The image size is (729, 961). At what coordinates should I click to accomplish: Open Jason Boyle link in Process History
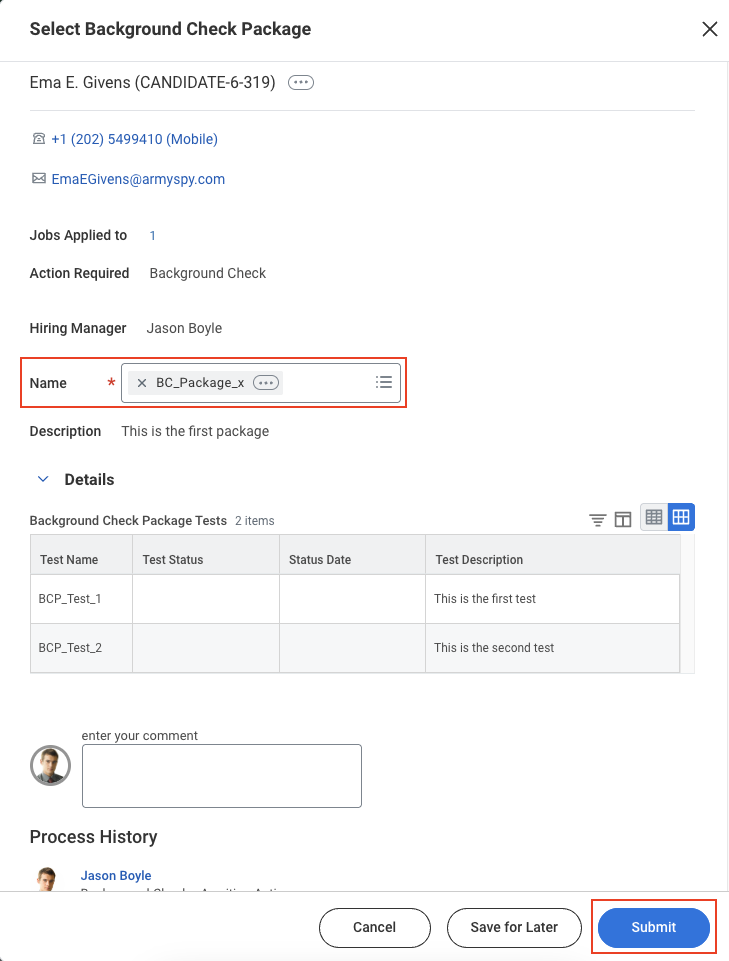click(x=116, y=876)
